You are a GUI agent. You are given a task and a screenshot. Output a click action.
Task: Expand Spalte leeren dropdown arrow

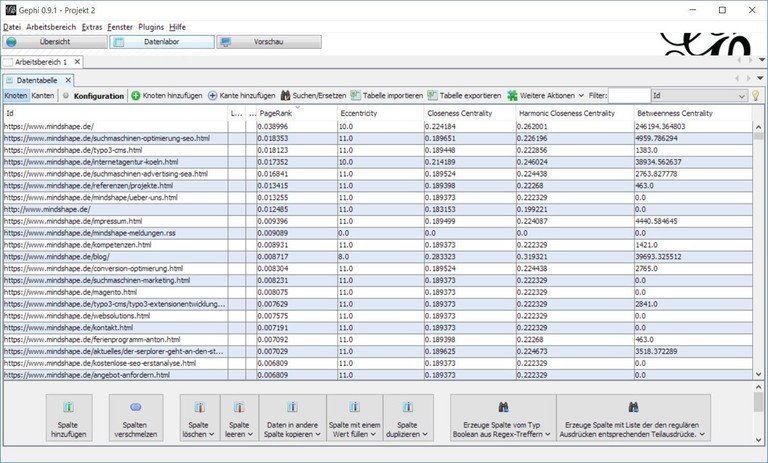click(250, 435)
